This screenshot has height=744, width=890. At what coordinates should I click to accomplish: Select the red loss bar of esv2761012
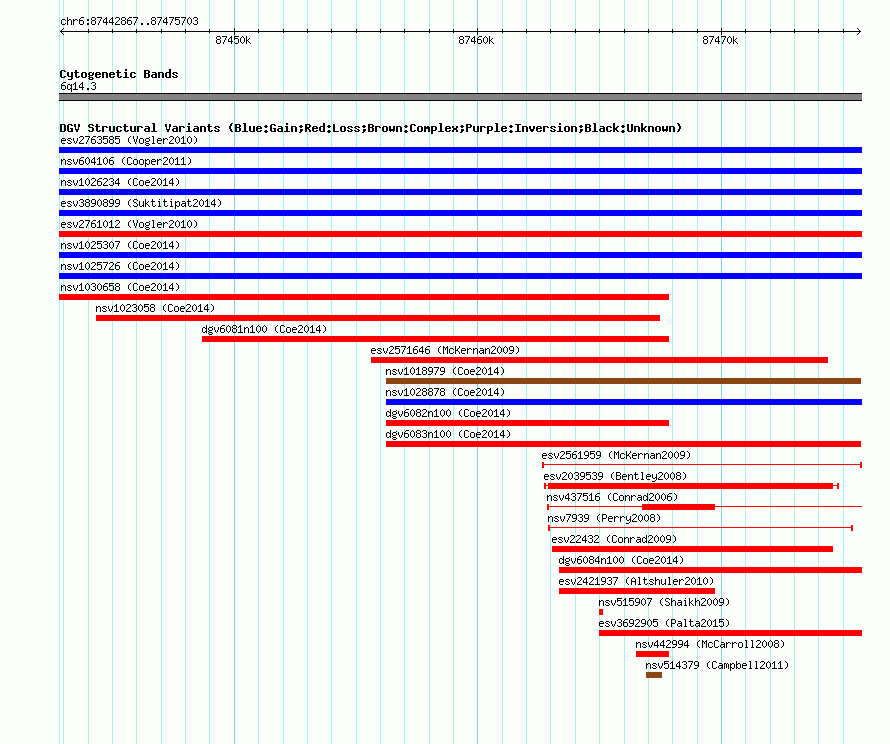[460, 234]
